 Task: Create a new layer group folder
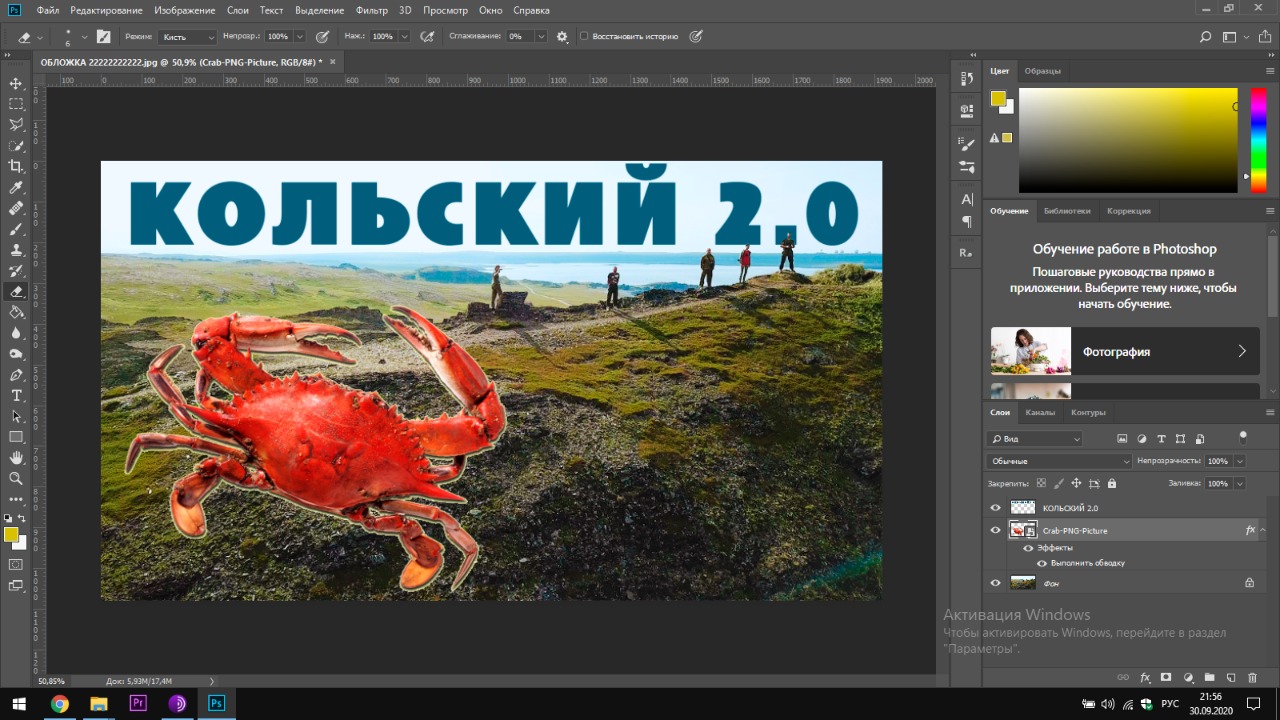[x=1209, y=677]
